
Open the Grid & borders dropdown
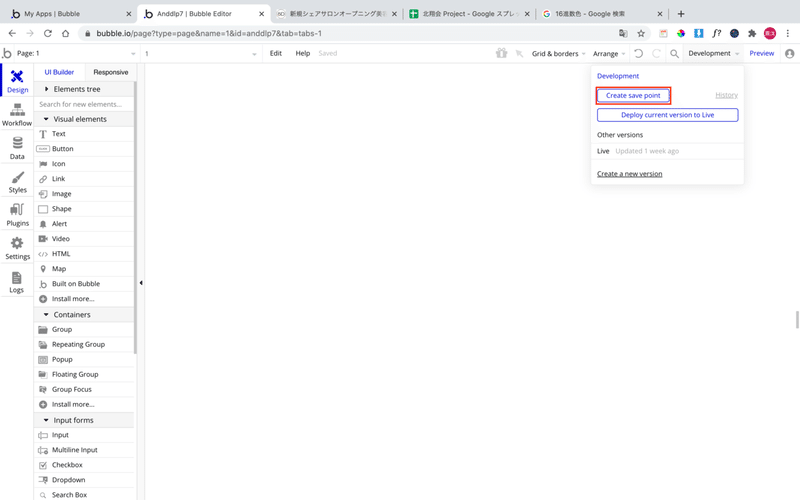coord(559,54)
